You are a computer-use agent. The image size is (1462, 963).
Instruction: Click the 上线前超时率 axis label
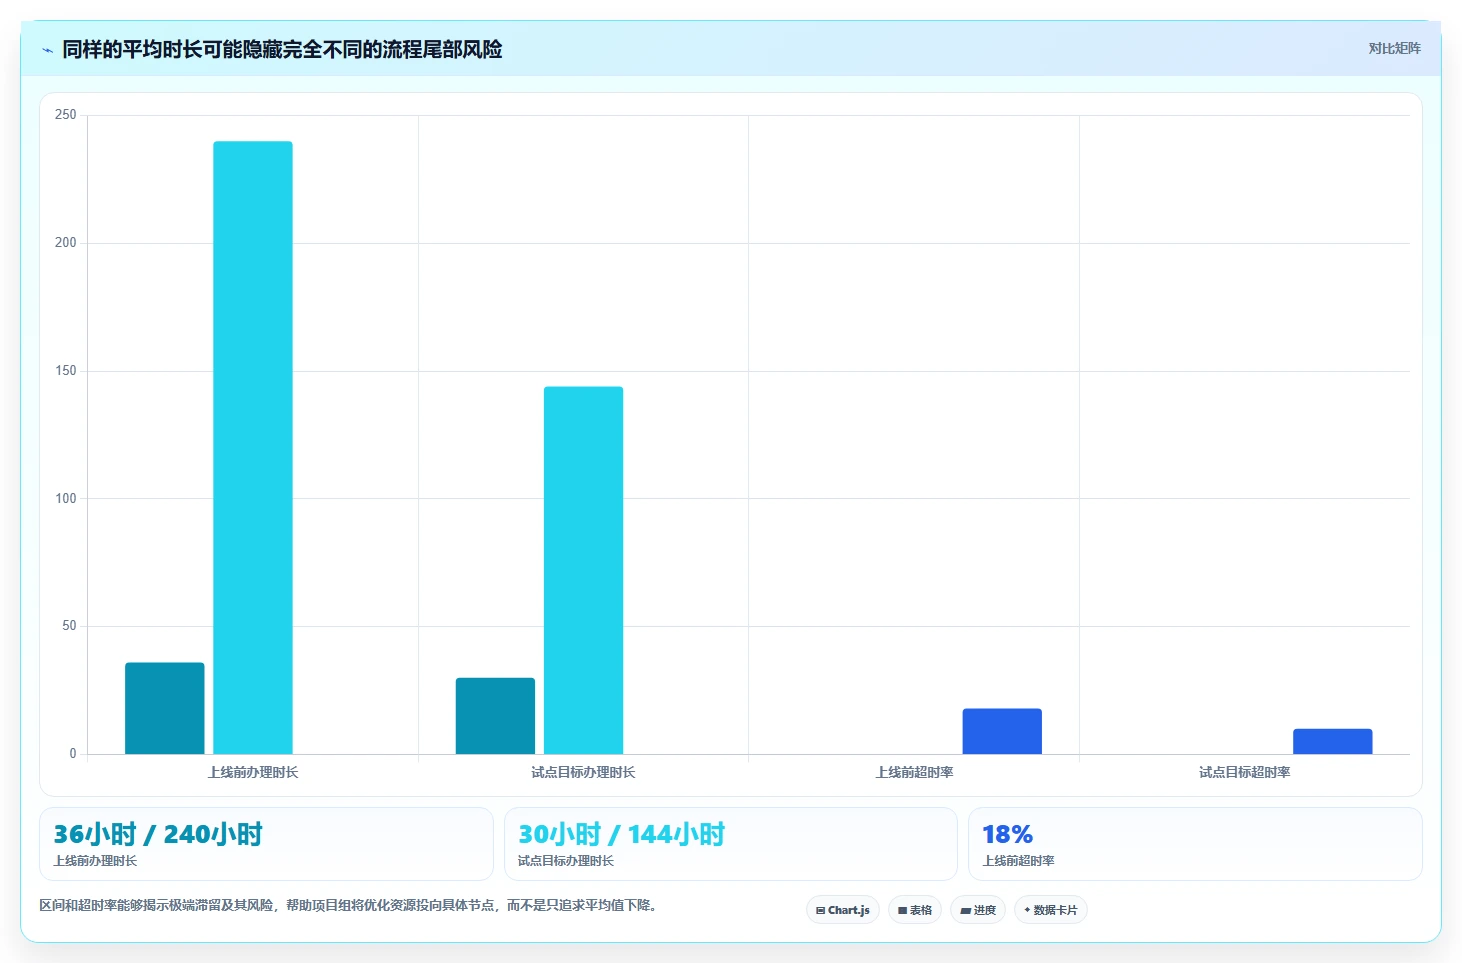914,772
